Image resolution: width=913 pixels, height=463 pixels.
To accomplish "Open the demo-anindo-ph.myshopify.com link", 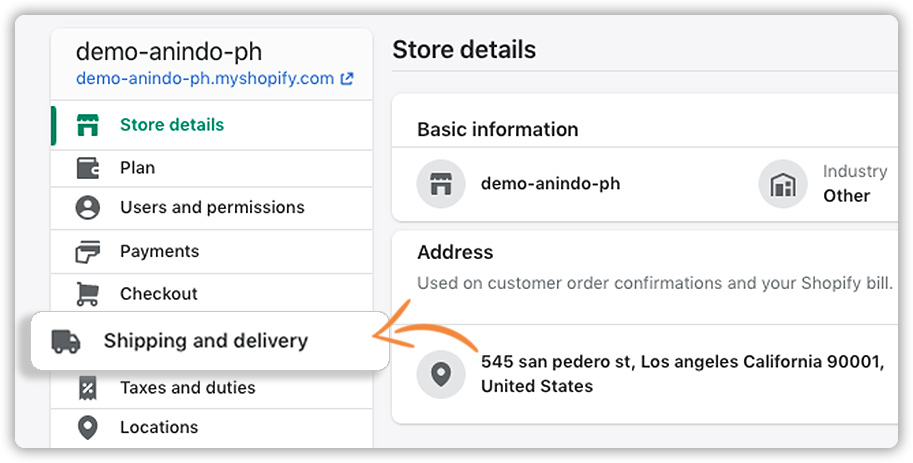I will pyautogui.click(x=205, y=79).
